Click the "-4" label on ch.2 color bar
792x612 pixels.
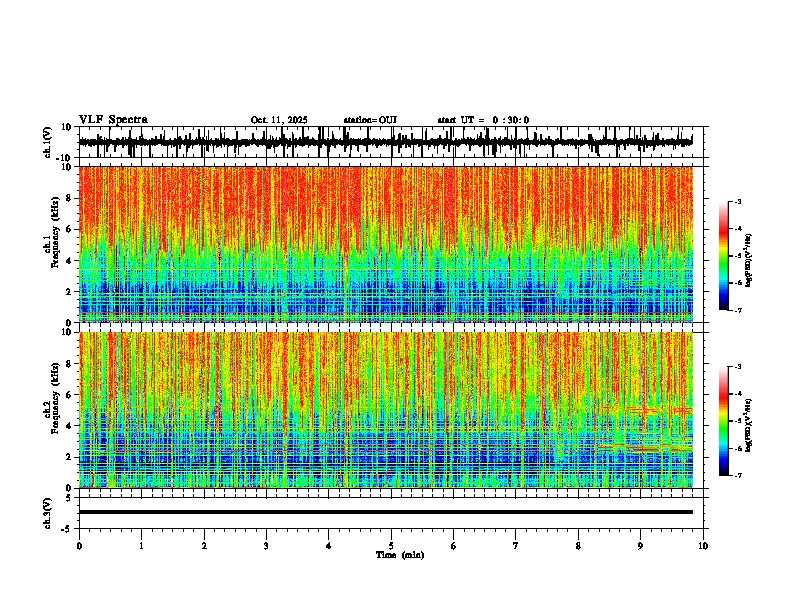(x=737, y=394)
